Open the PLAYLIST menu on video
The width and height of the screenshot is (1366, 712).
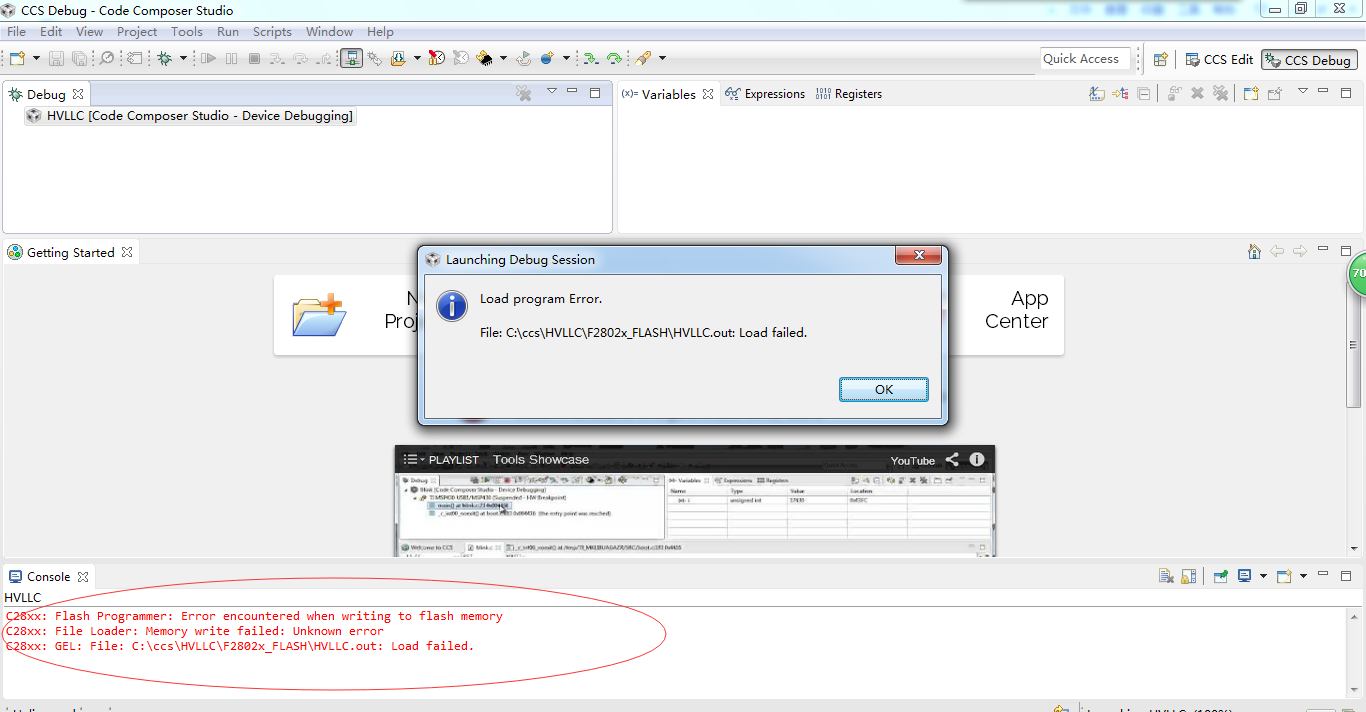click(x=441, y=460)
